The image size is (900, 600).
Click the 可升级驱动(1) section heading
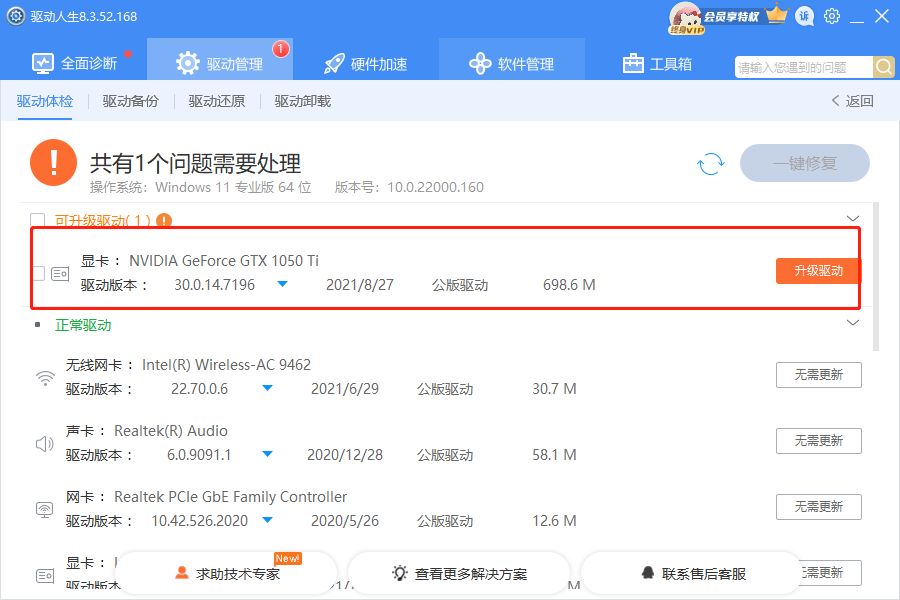[x=103, y=220]
